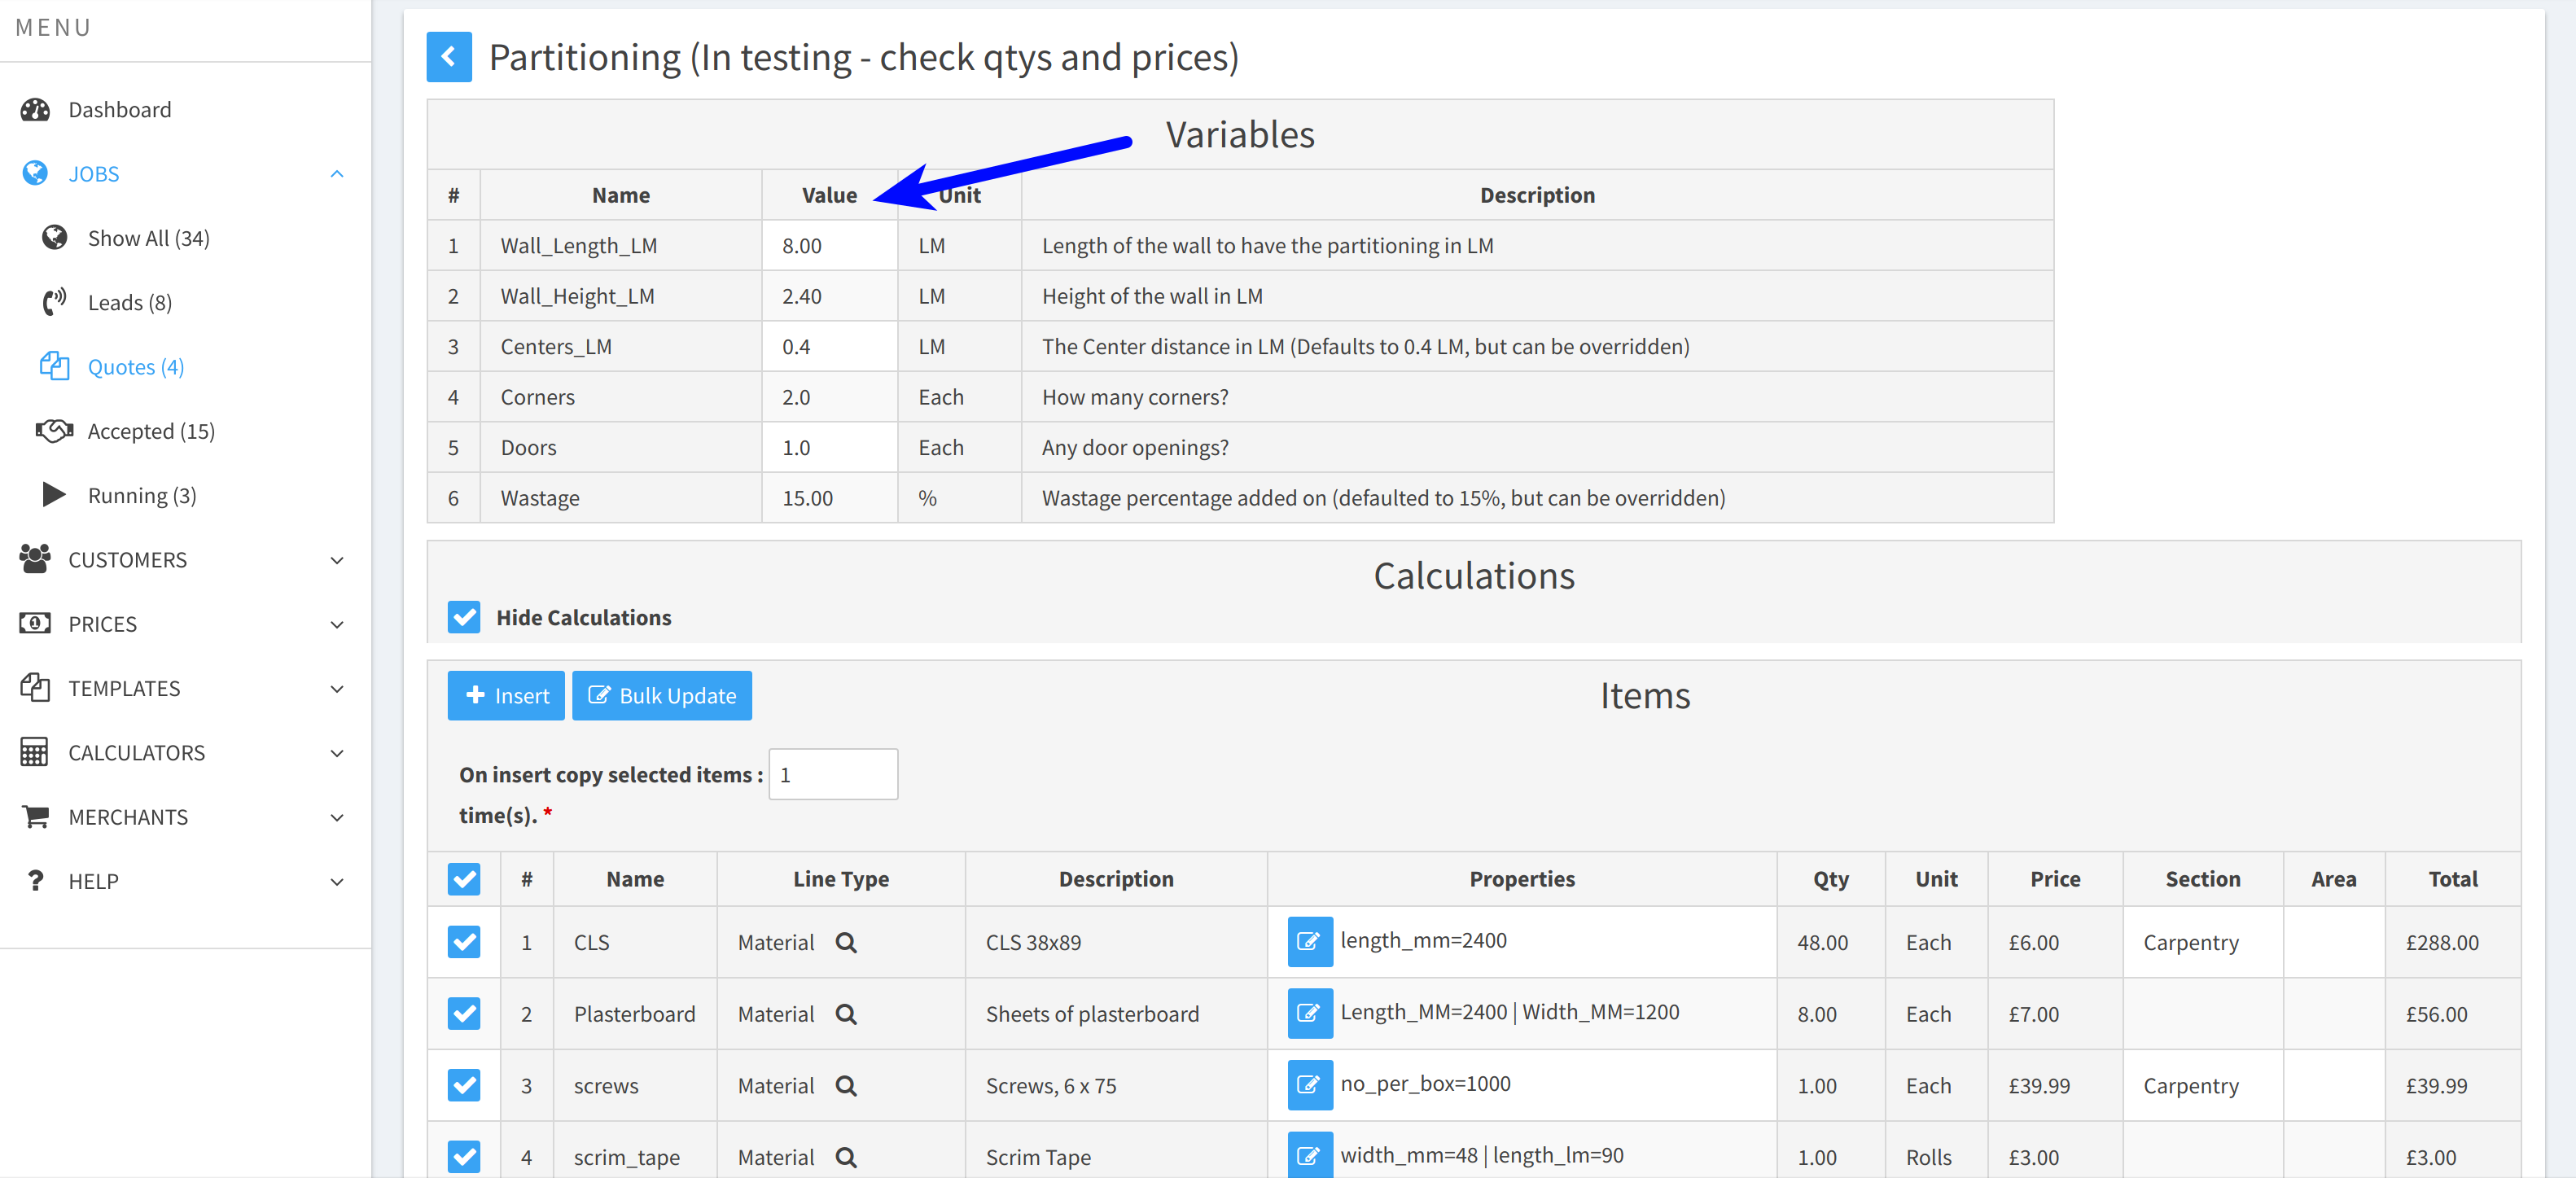Uncheck the Plasterboard row checkbox
The width and height of the screenshot is (2576, 1178).
[x=464, y=1014]
